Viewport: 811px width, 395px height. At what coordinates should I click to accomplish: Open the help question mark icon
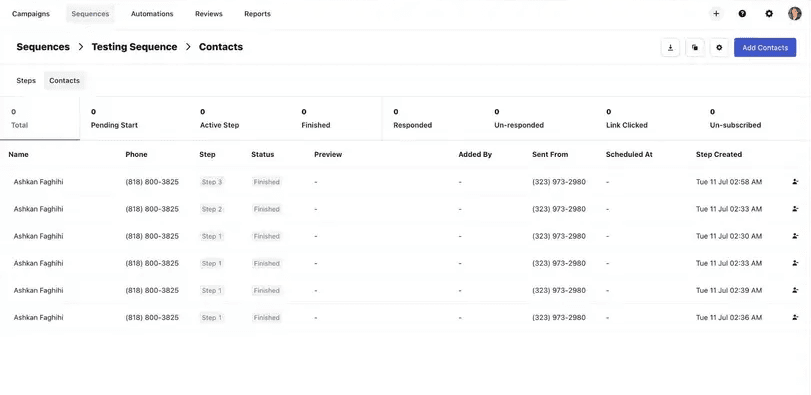pos(742,14)
